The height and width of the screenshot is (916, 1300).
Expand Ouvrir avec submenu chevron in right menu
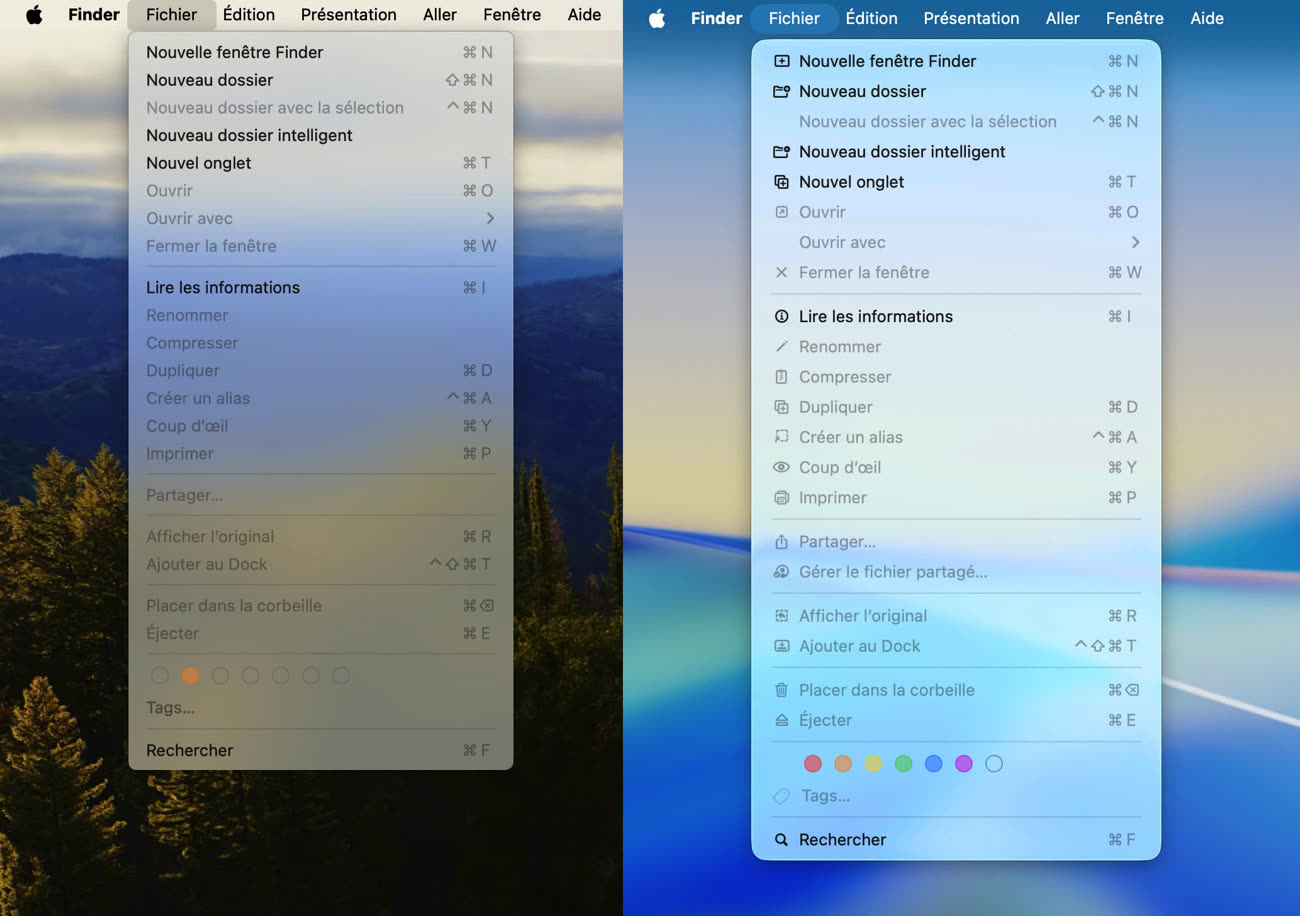click(x=1135, y=242)
